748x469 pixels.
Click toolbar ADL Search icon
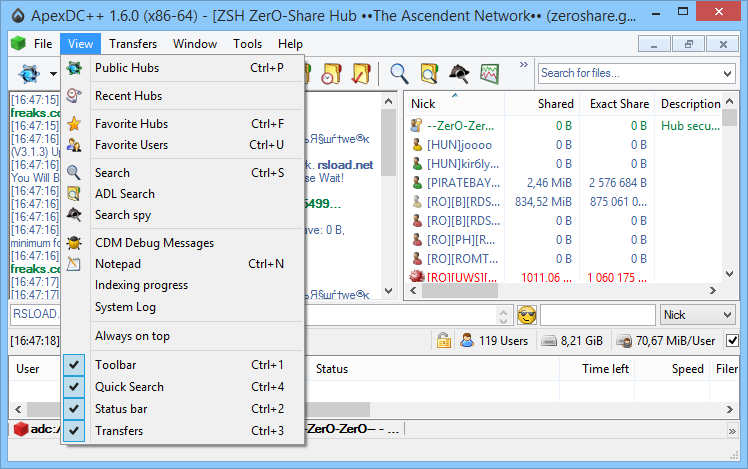pyautogui.click(x=429, y=74)
